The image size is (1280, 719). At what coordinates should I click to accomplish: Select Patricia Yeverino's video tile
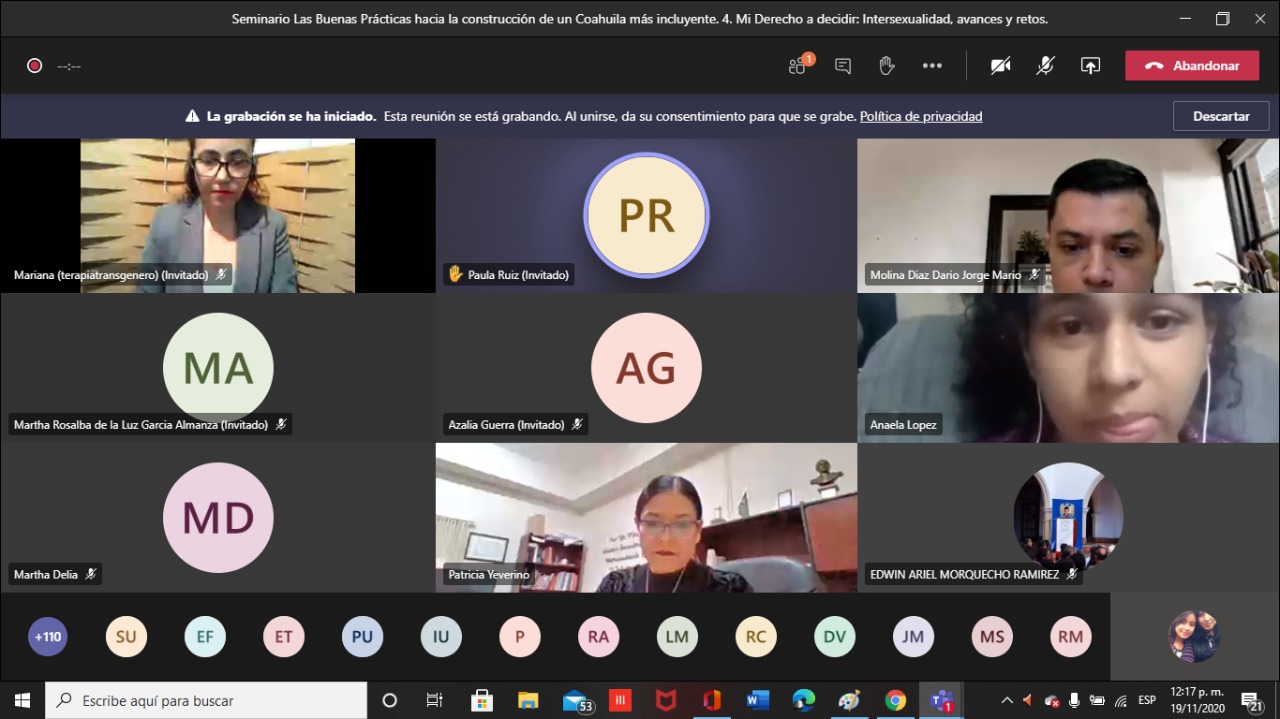pos(646,517)
